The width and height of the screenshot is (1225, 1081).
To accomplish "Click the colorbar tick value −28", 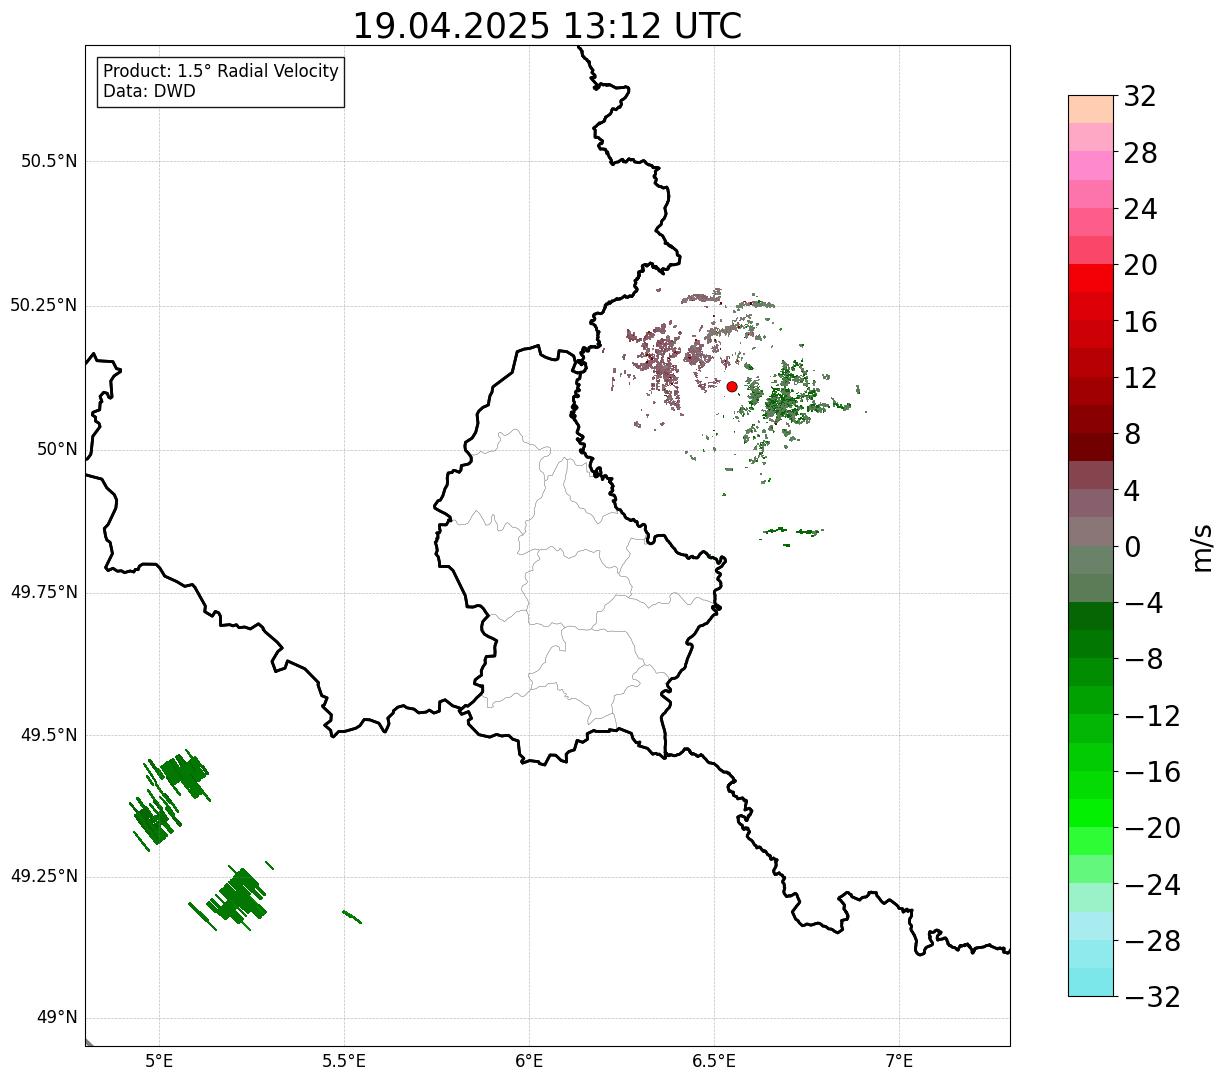I will pyautogui.click(x=1152, y=941).
